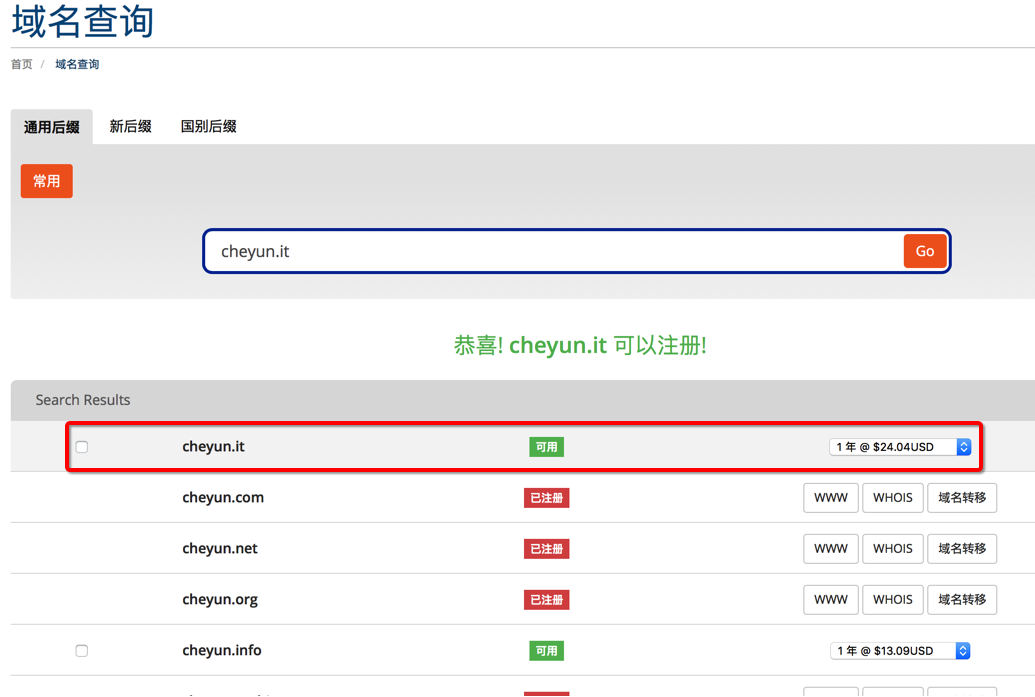Image resolution: width=1035 pixels, height=697 pixels.
Task: Switch to the 国别后缀 tab
Action: (208, 127)
